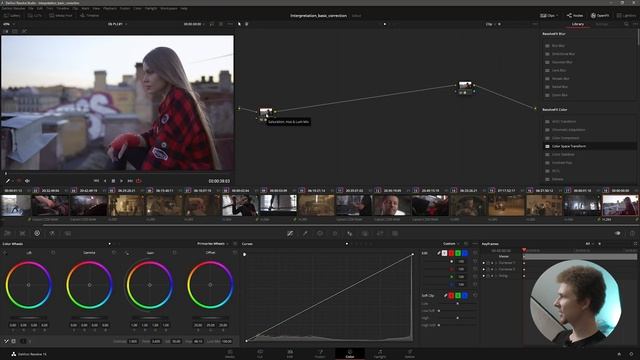Screen dimensions: 640x360
Task: Open the Lightbox view button
Action: tap(627, 16)
